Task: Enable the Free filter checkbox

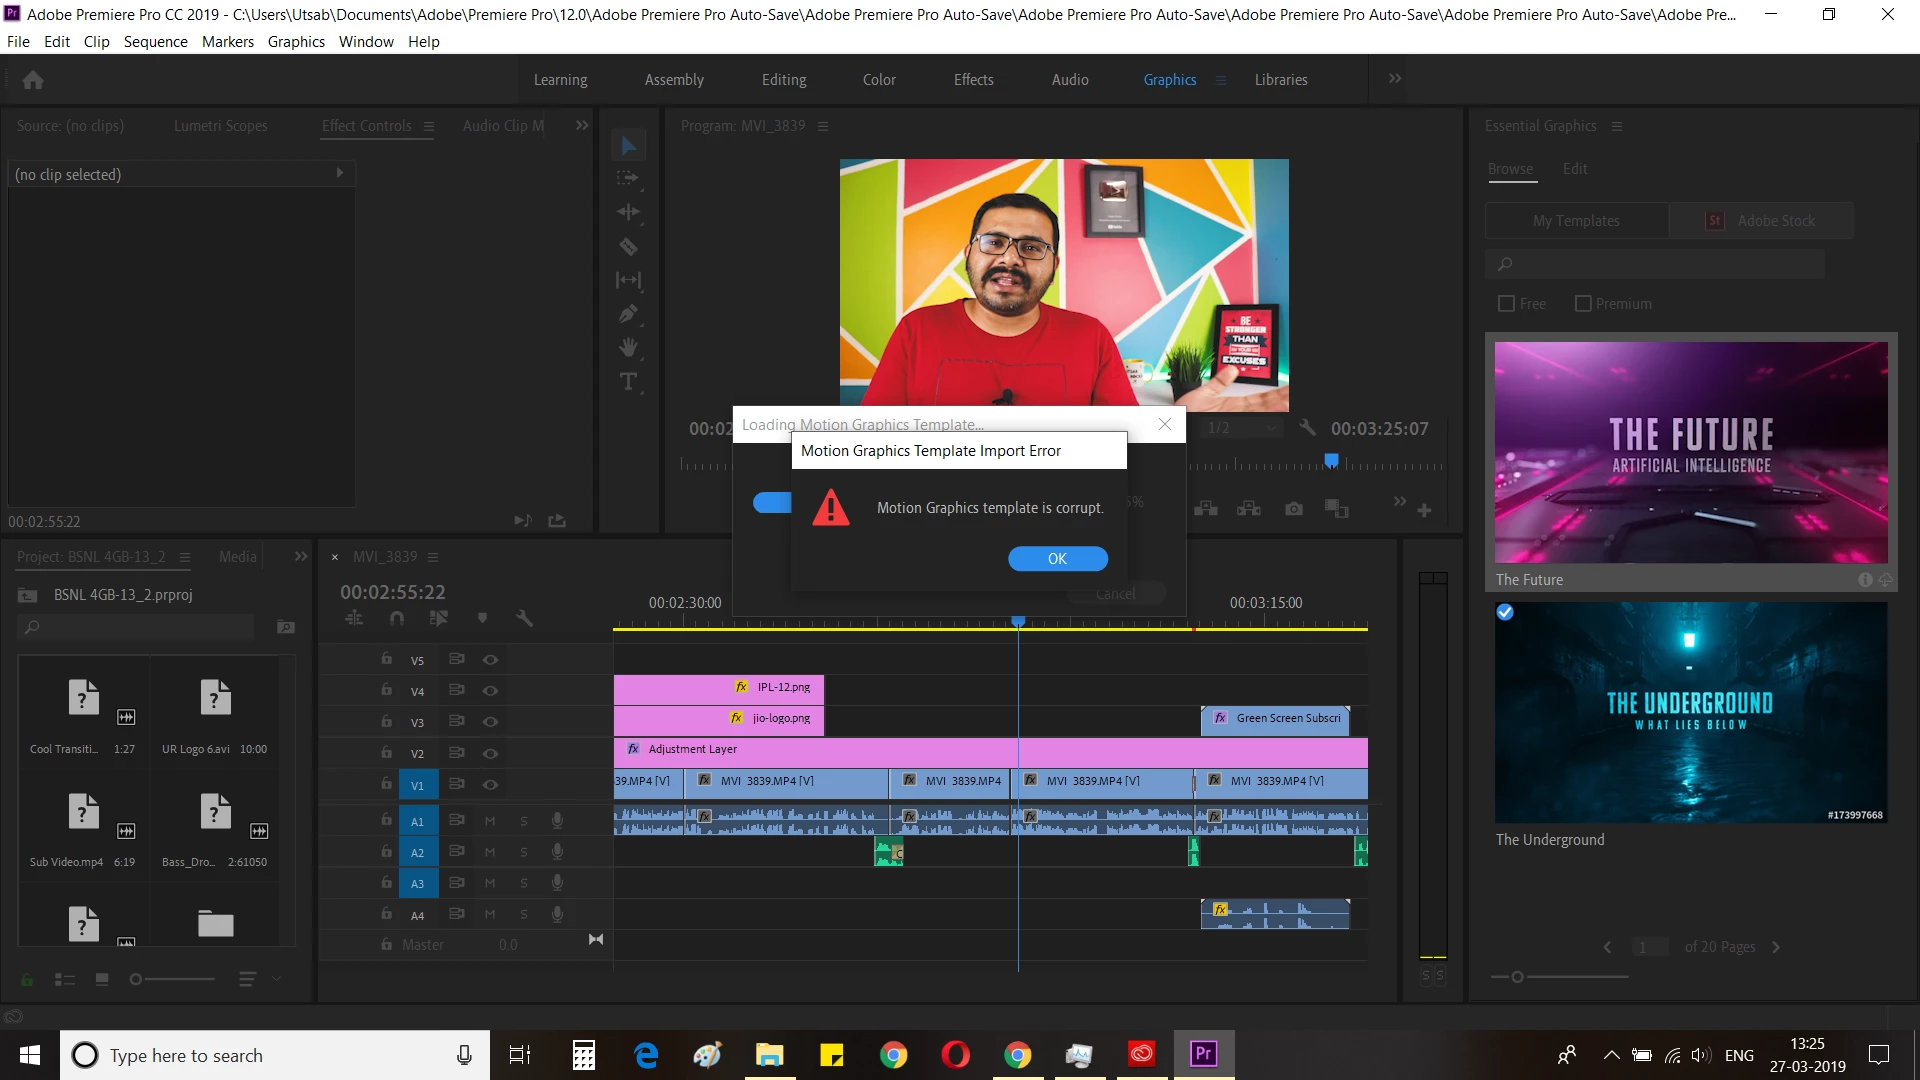Action: [x=1507, y=304]
